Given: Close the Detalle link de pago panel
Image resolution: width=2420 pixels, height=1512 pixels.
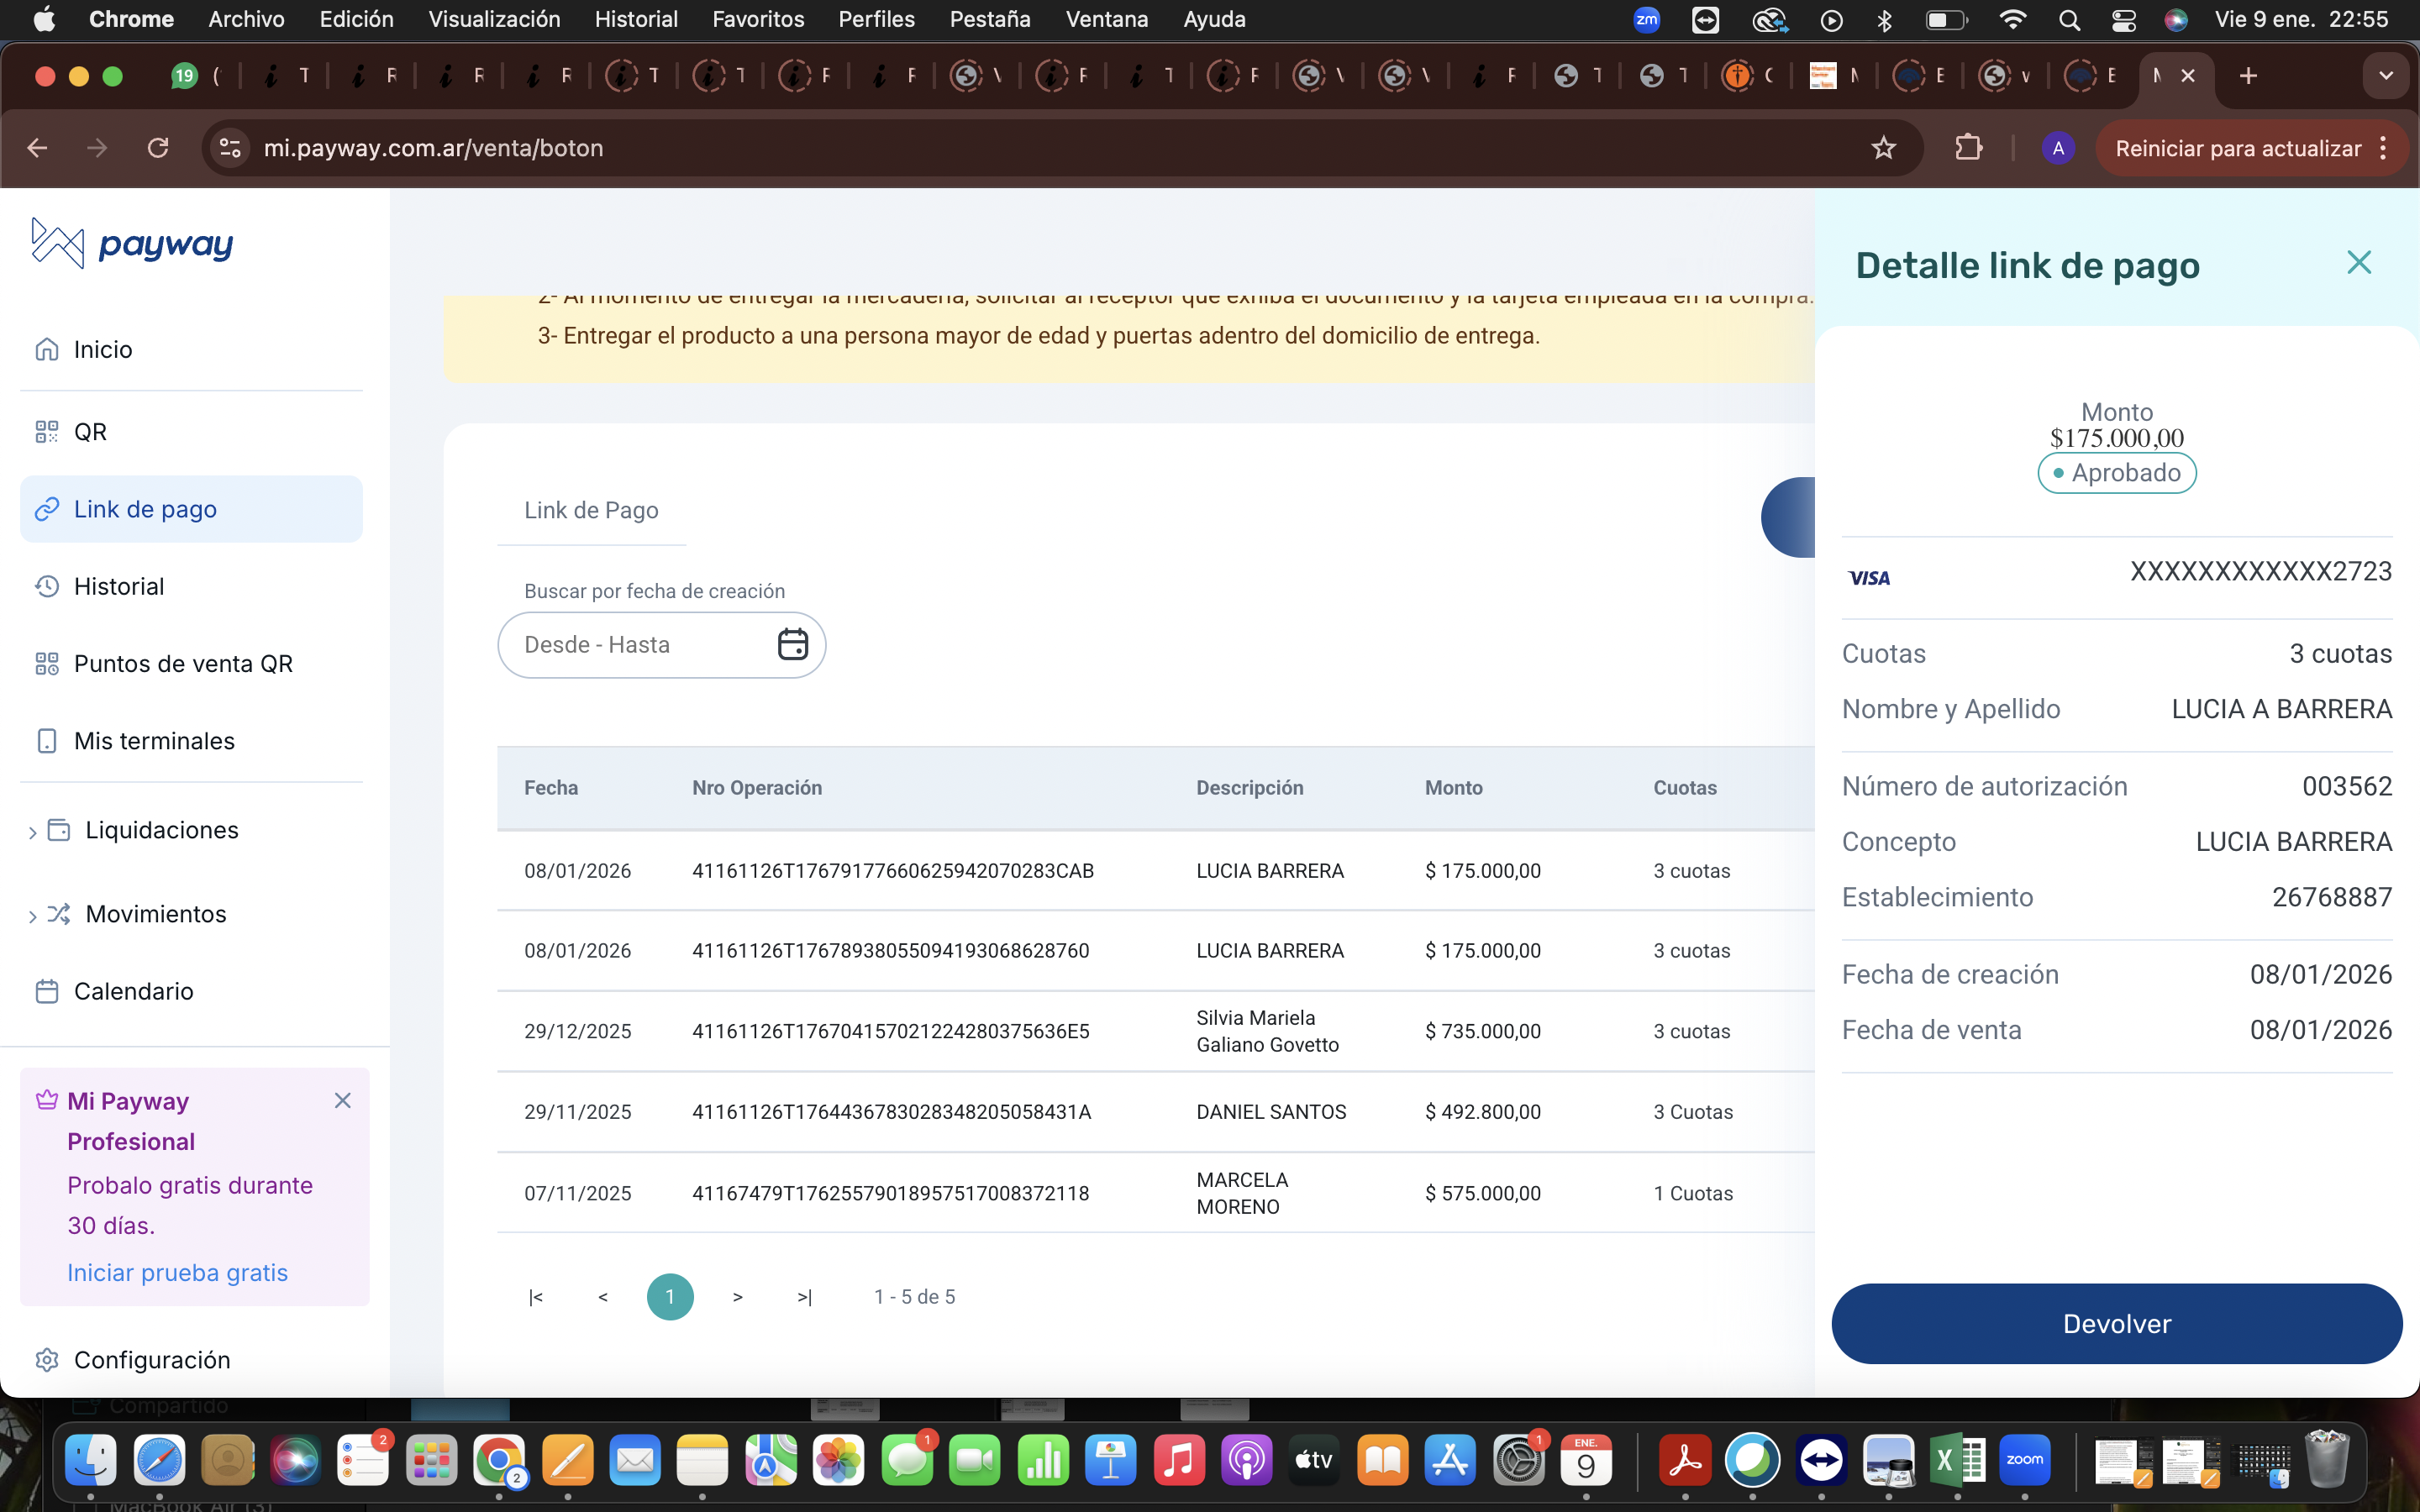Looking at the screenshot, I should (x=2358, y=263).
